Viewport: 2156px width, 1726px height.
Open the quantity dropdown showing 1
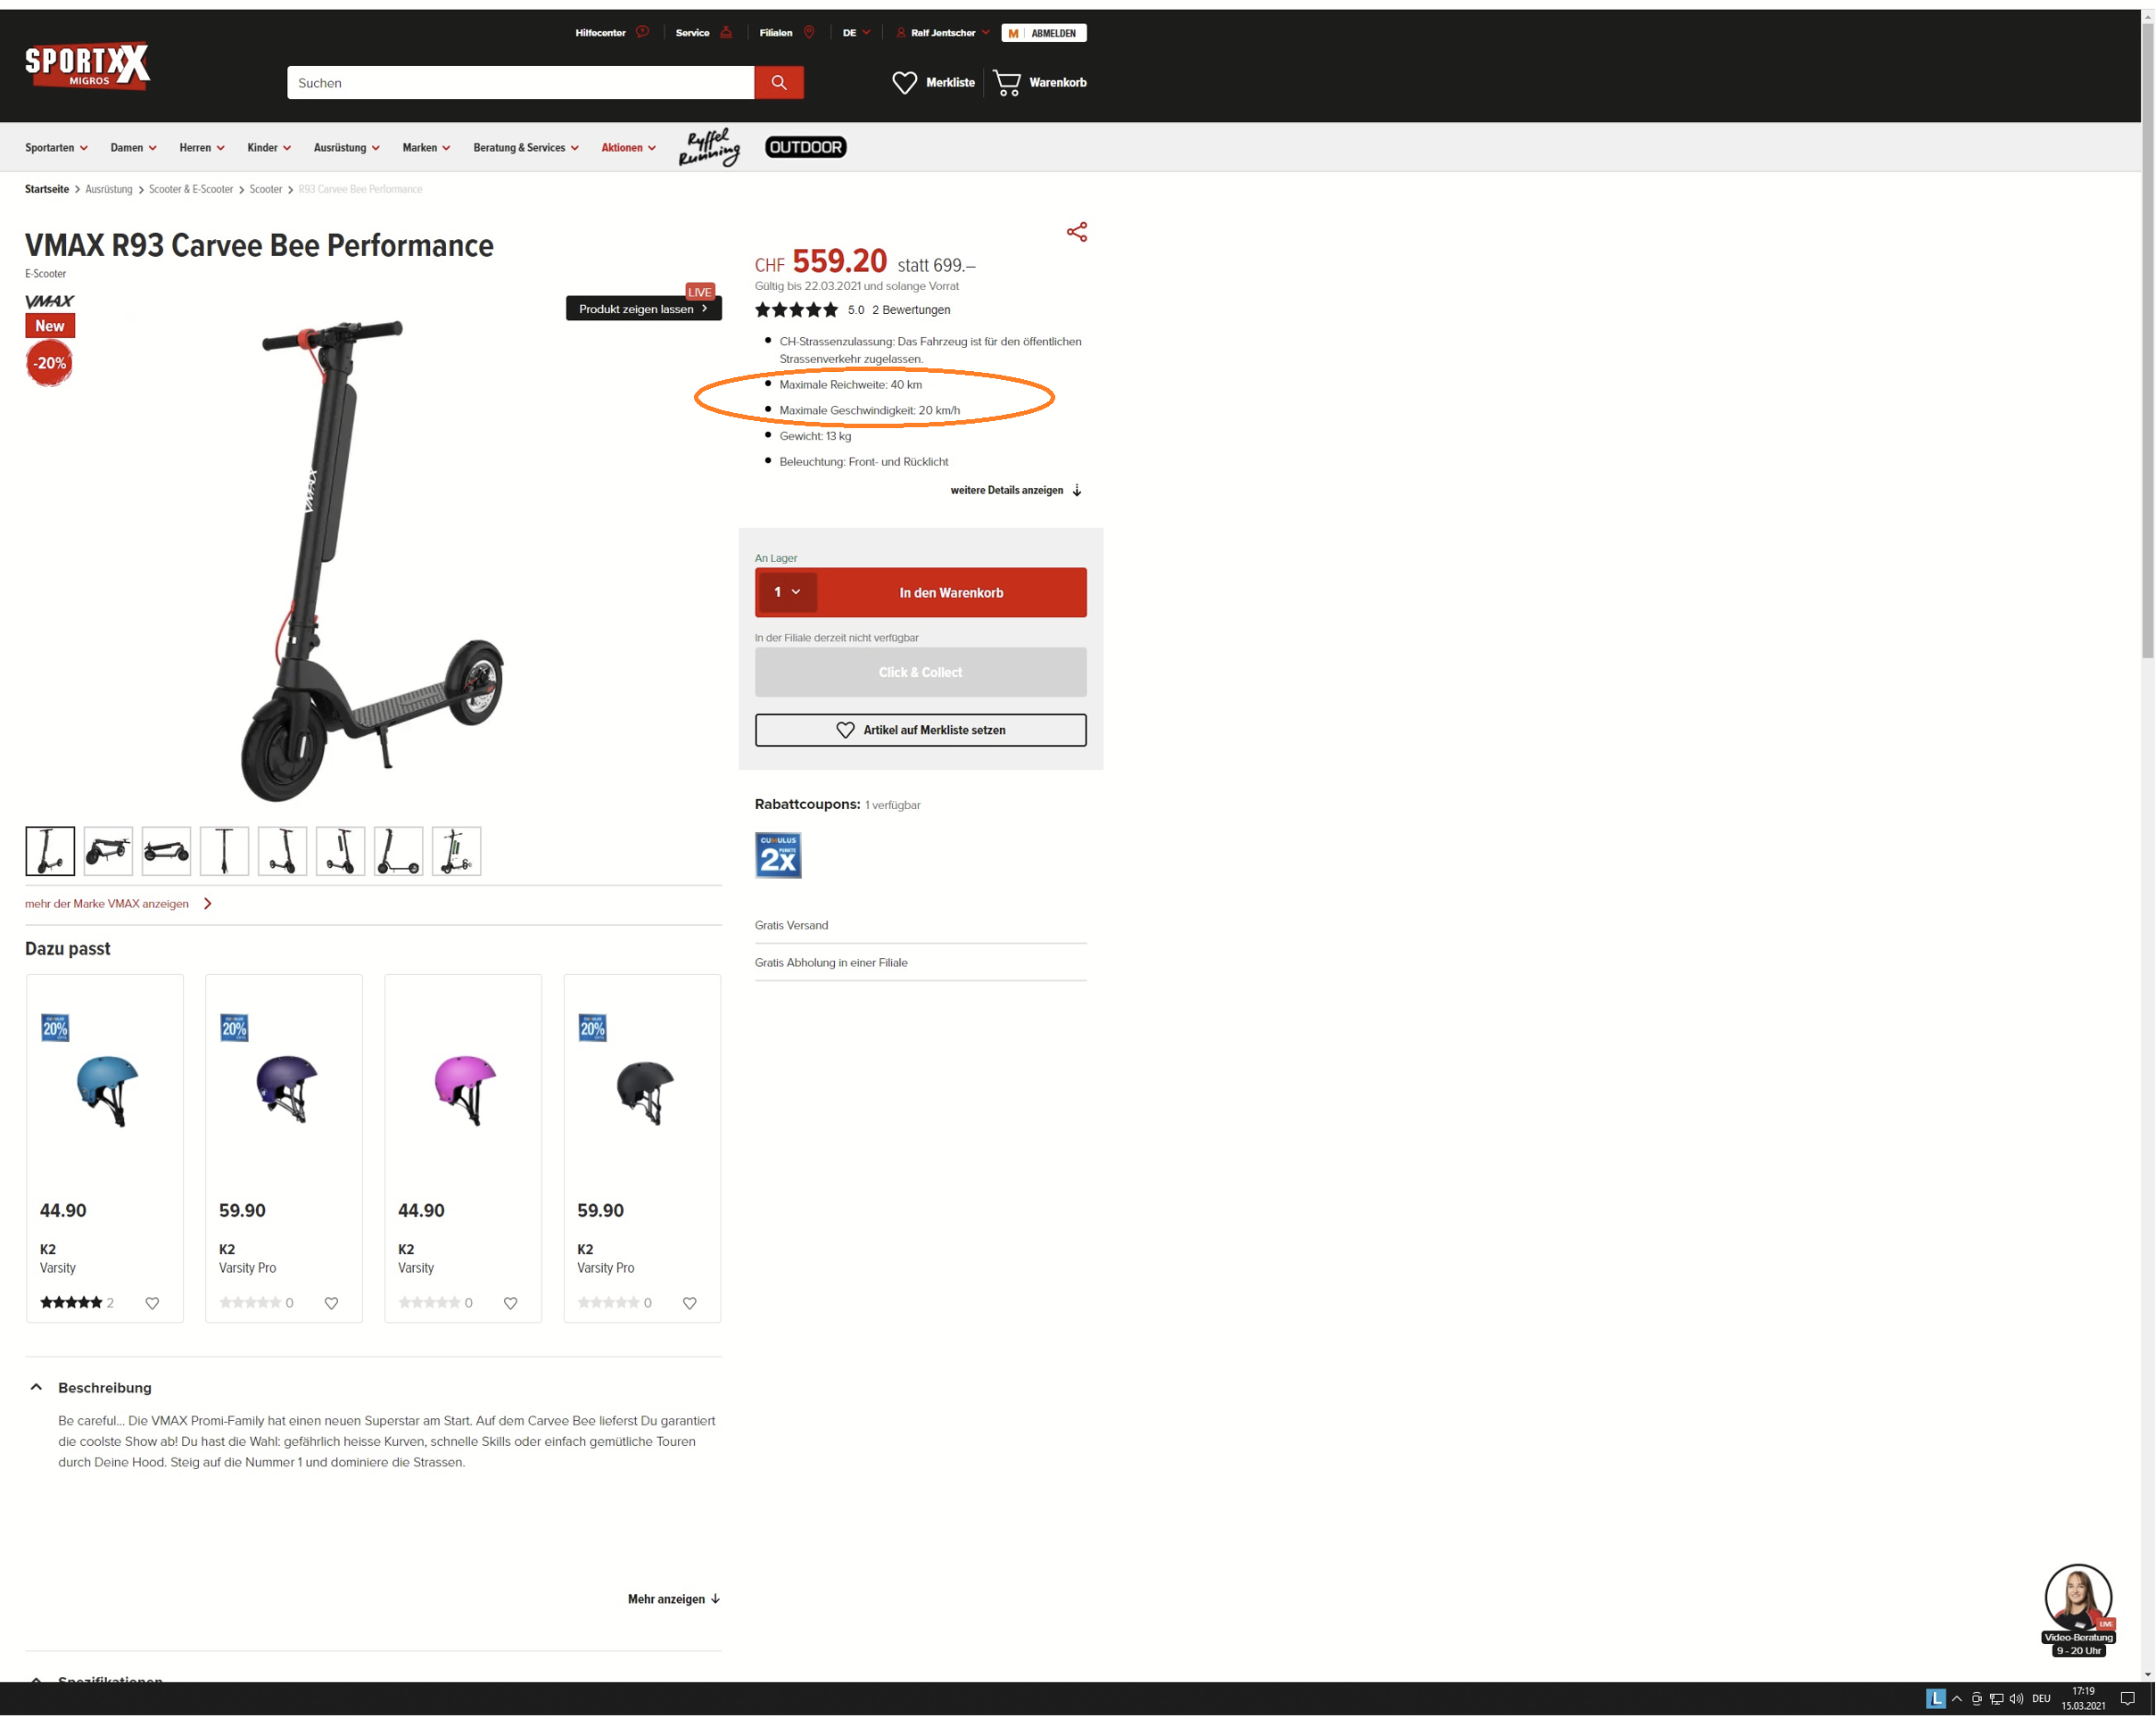tap(787, 592)
